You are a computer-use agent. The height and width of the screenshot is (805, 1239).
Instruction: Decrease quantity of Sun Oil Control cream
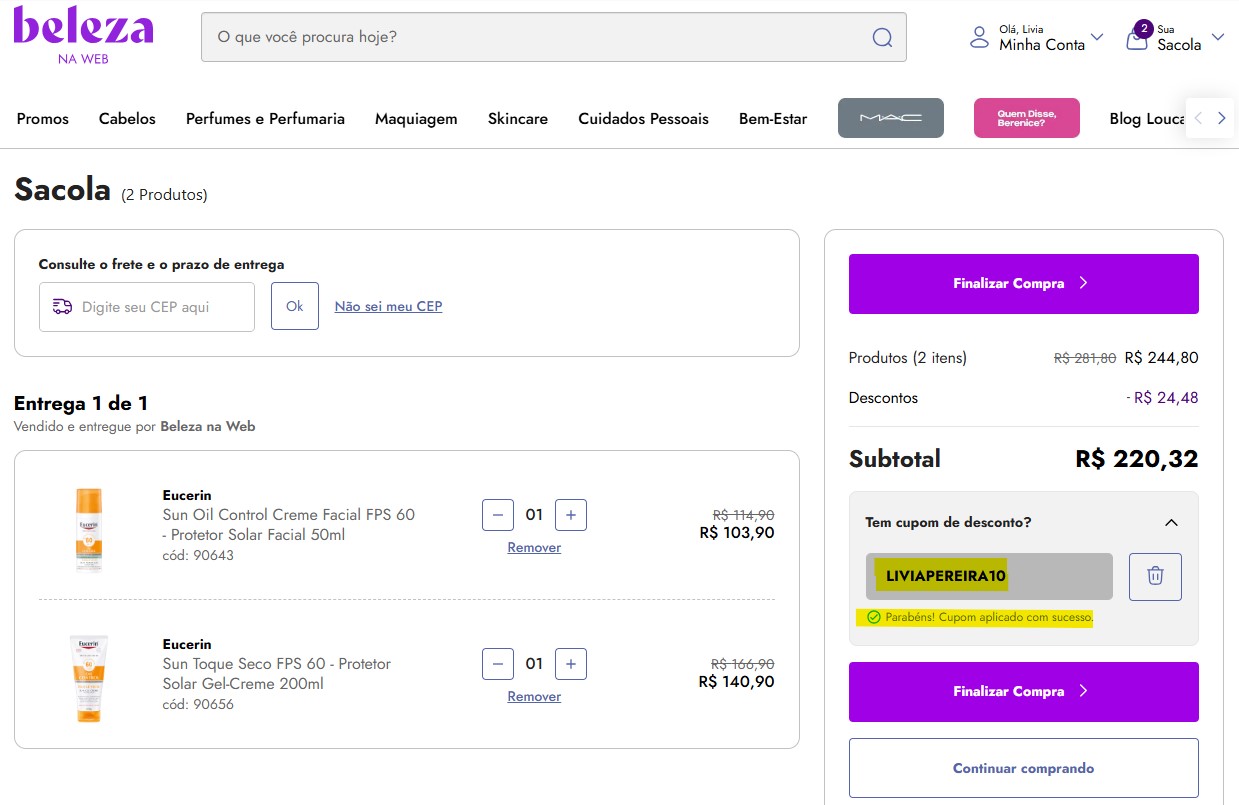(x=498, y=515)
